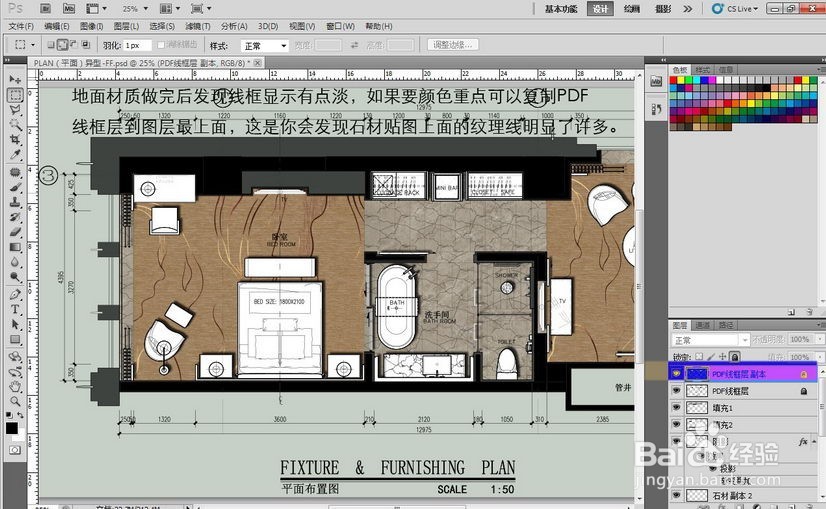Switch to the 路径 paths tab
826x509 pixels.
[725, 325]
